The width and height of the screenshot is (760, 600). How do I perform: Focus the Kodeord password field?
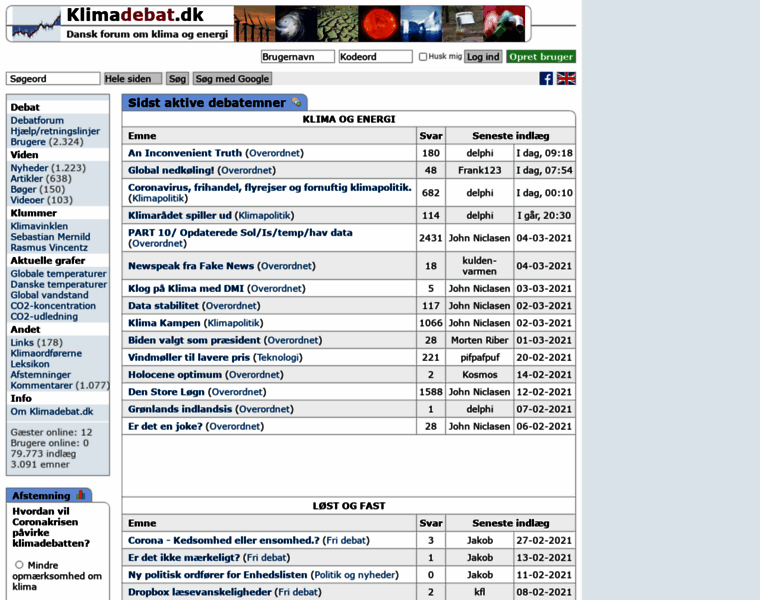point(376,57)
